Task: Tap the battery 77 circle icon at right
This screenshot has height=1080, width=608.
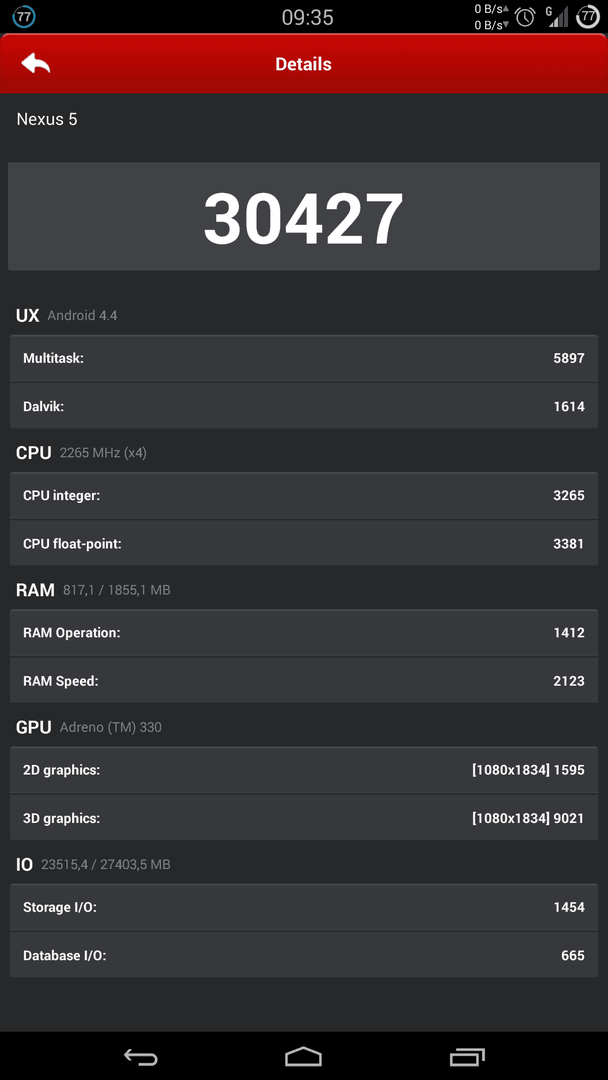Action: (x=587, y=17)
